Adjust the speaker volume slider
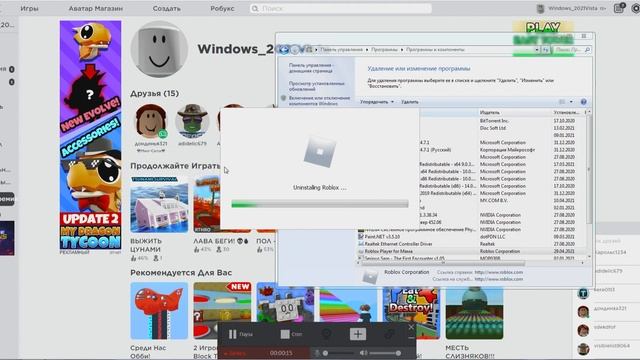 pos(385,353)
